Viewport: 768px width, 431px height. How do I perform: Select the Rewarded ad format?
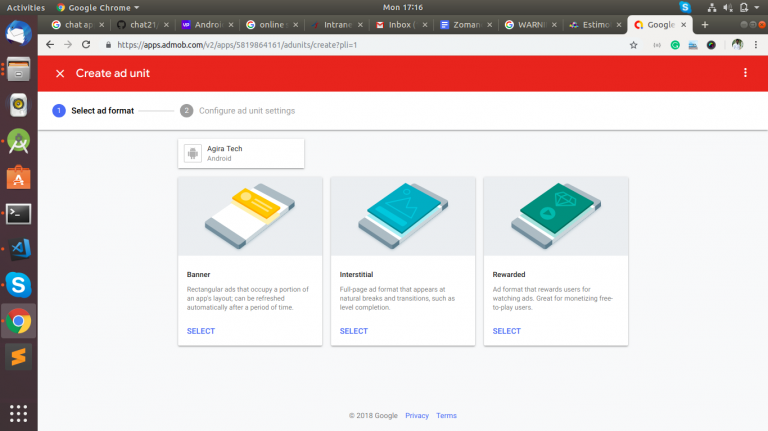pos(506,331)
